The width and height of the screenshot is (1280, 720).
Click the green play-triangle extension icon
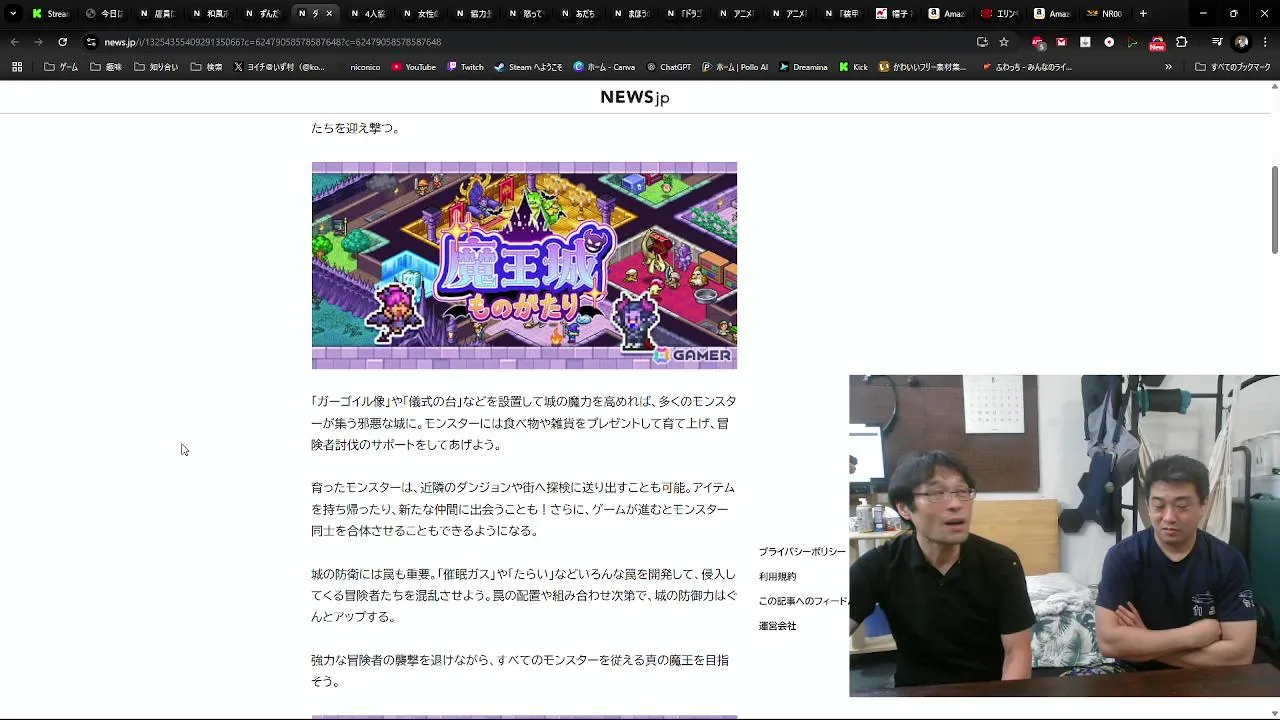1132,42
